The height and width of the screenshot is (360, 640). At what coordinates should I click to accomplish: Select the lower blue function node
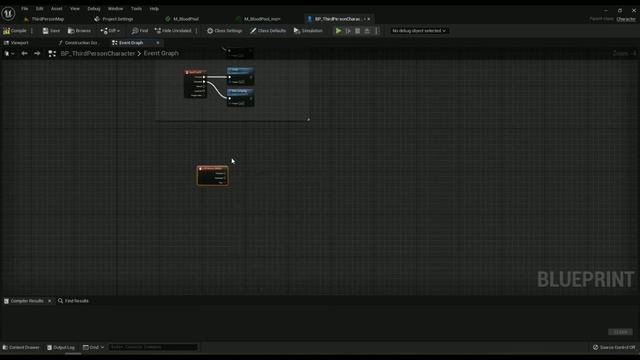pos(240,98)
